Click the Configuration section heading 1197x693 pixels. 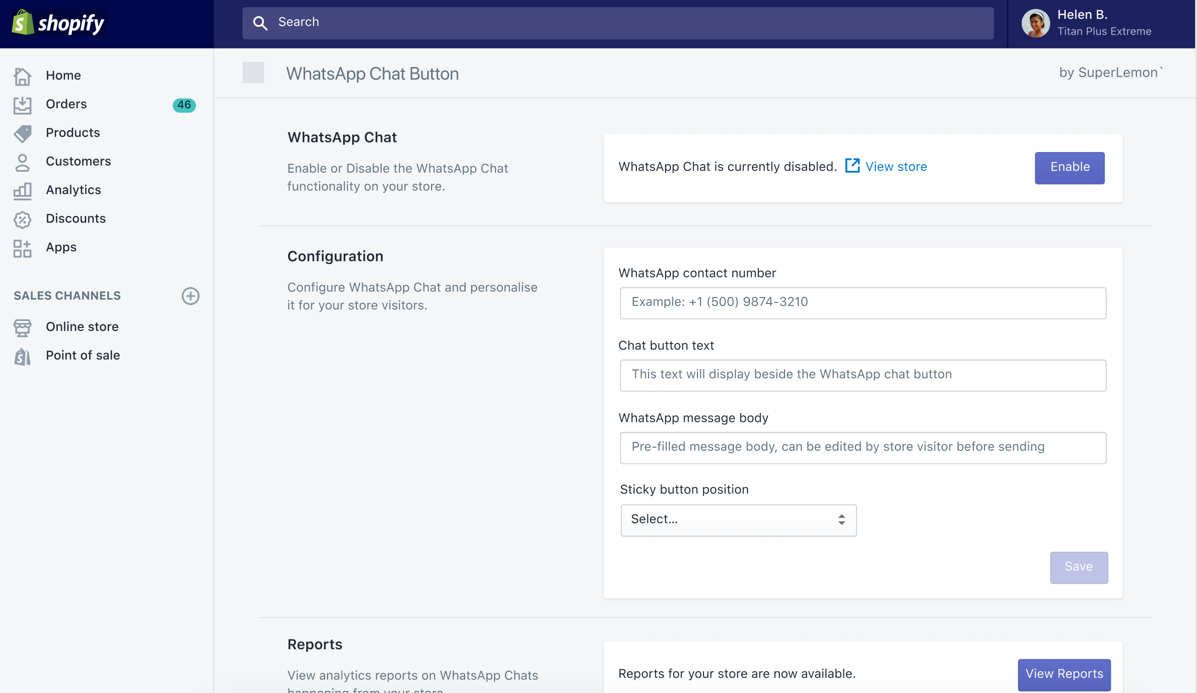tap(335, 256)
